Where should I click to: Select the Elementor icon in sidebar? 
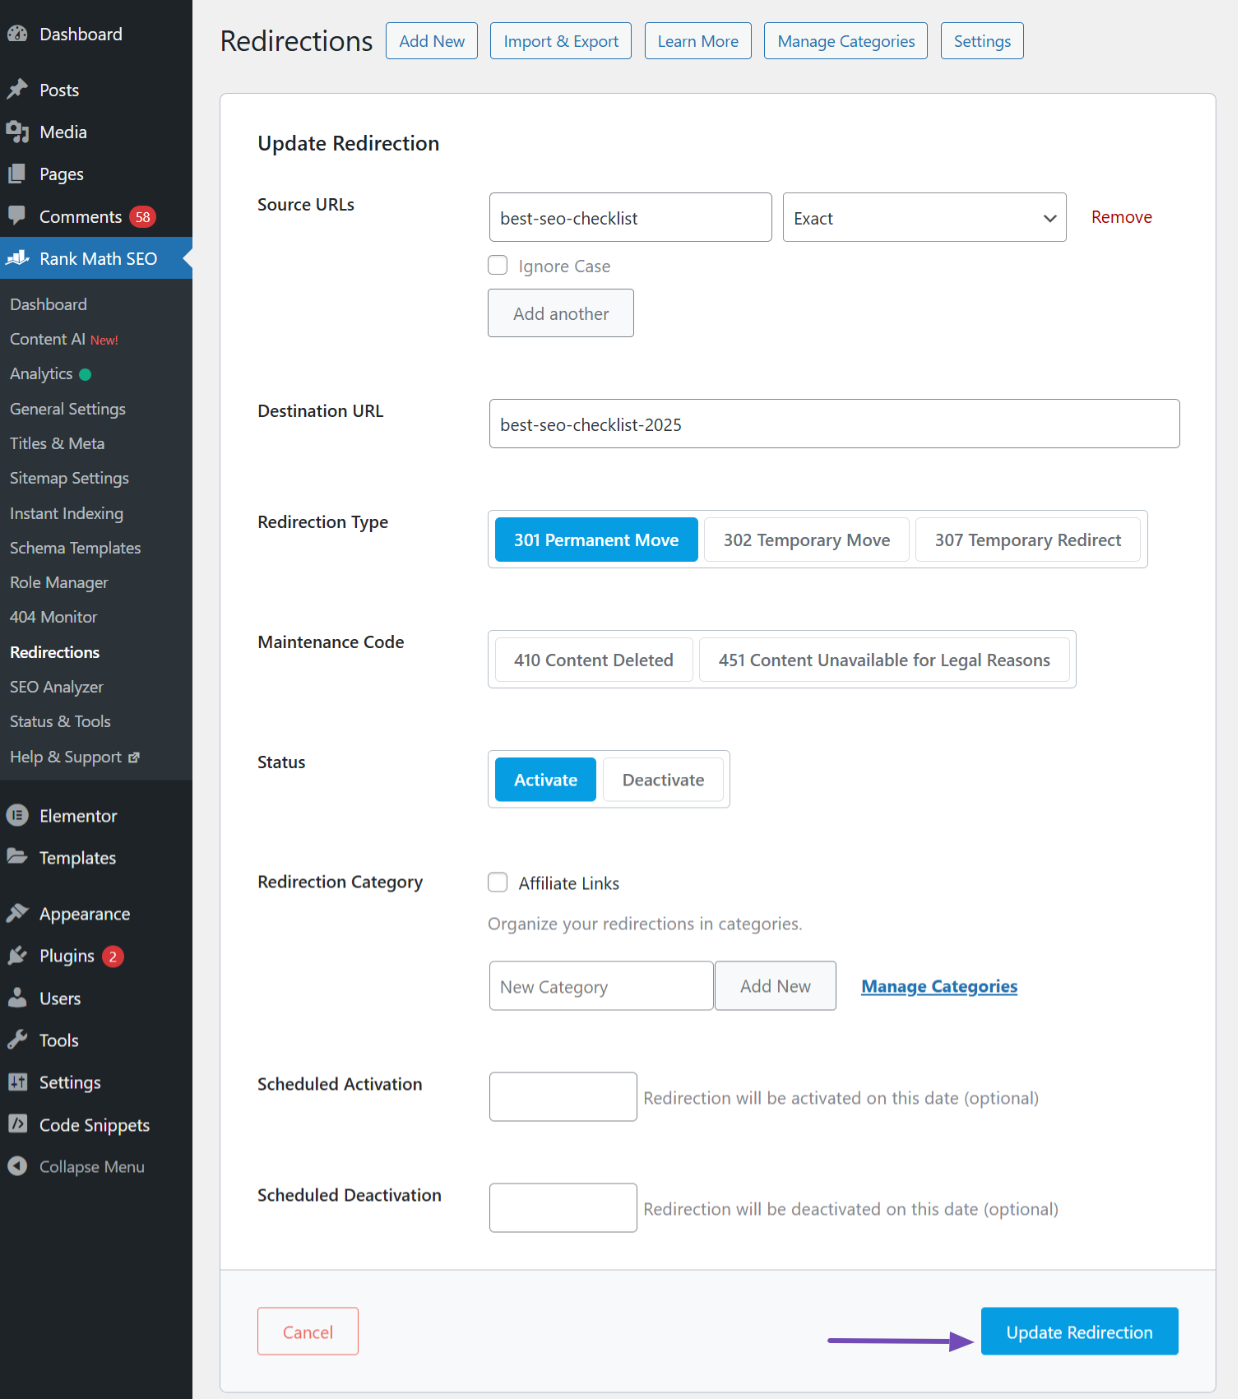(x=17, y=816)
